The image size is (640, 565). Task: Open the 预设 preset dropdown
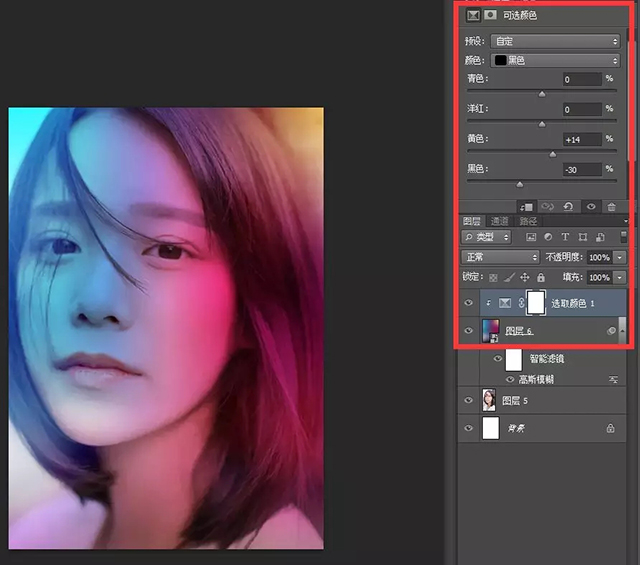[x=555, y=41]
